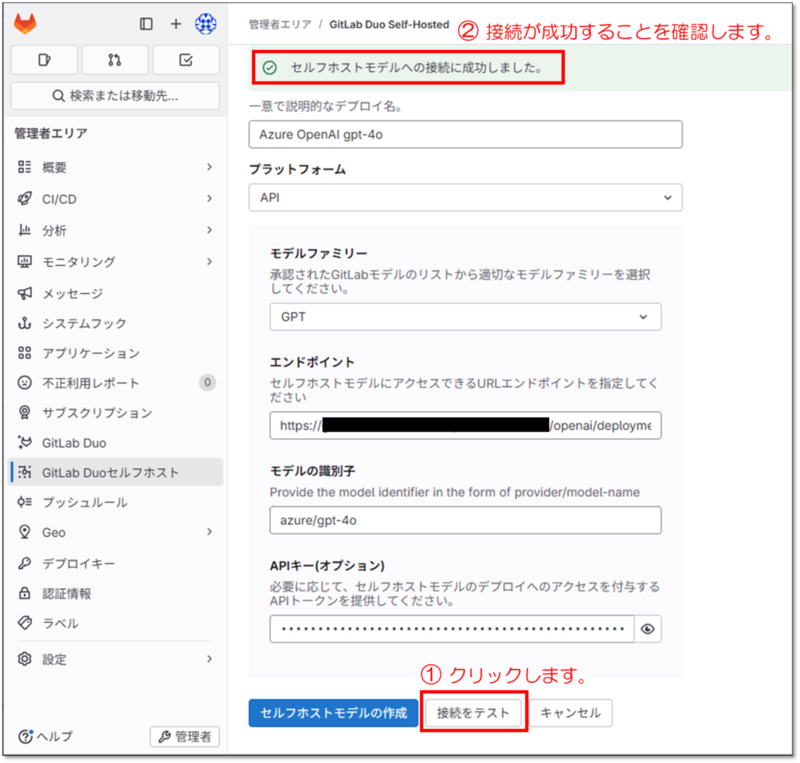The image size is (800, 763).
Task: Click the メッセージ megaphone icon
Action: (x=24, y=293)
